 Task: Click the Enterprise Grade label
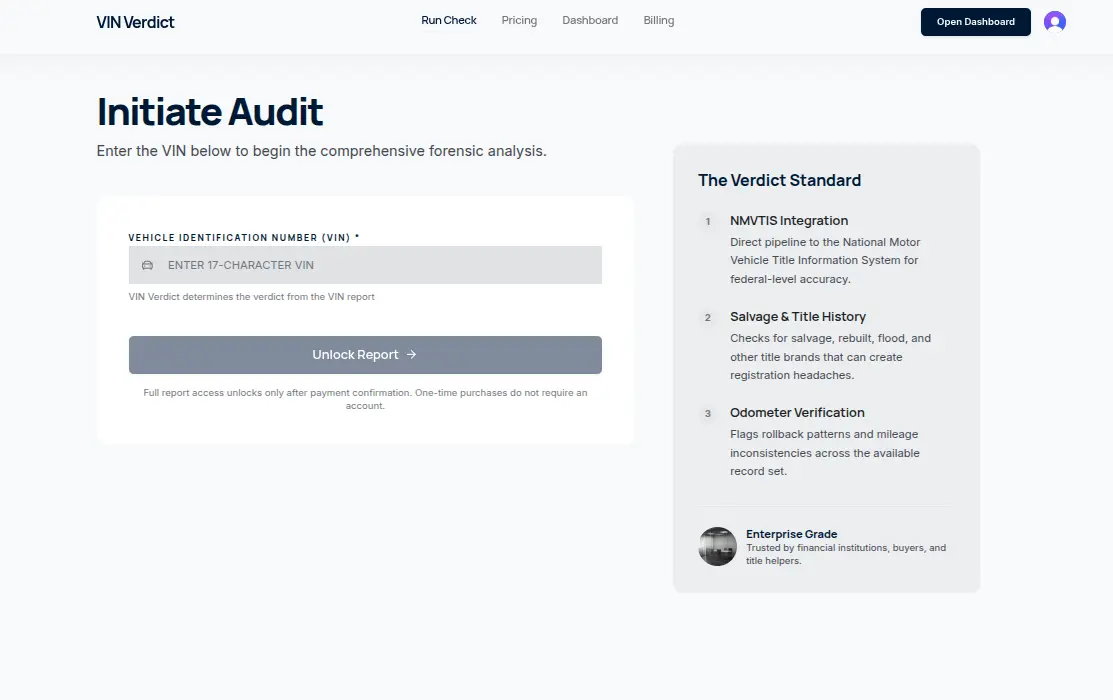[x=791, y=534]
